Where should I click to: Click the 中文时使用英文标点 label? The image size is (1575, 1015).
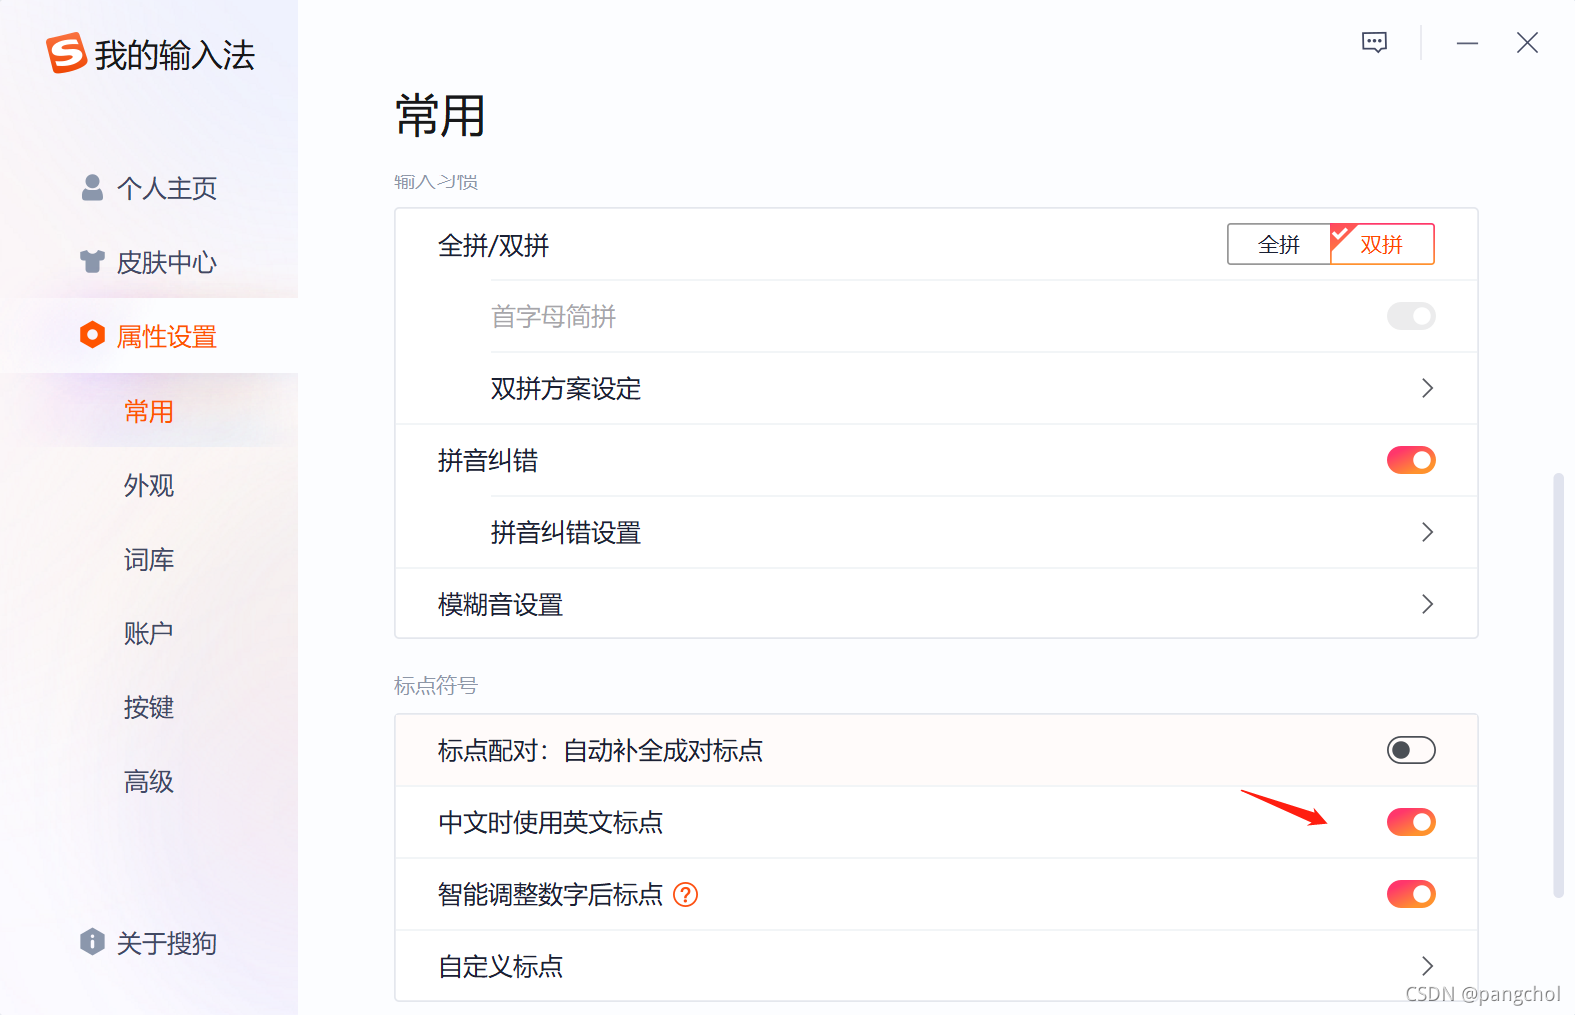(551, 822)
